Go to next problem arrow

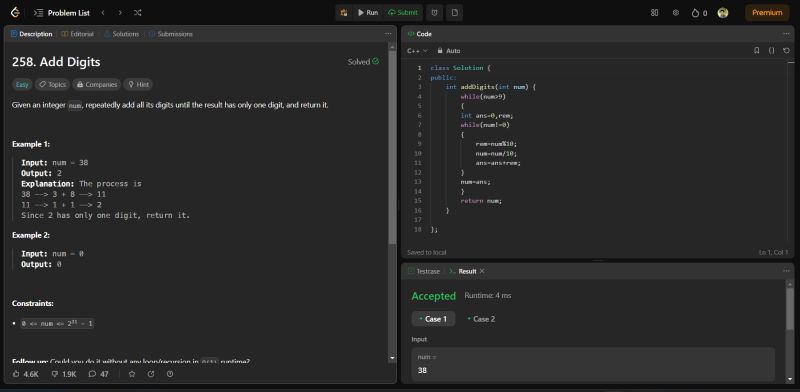[x=120, y=13]
